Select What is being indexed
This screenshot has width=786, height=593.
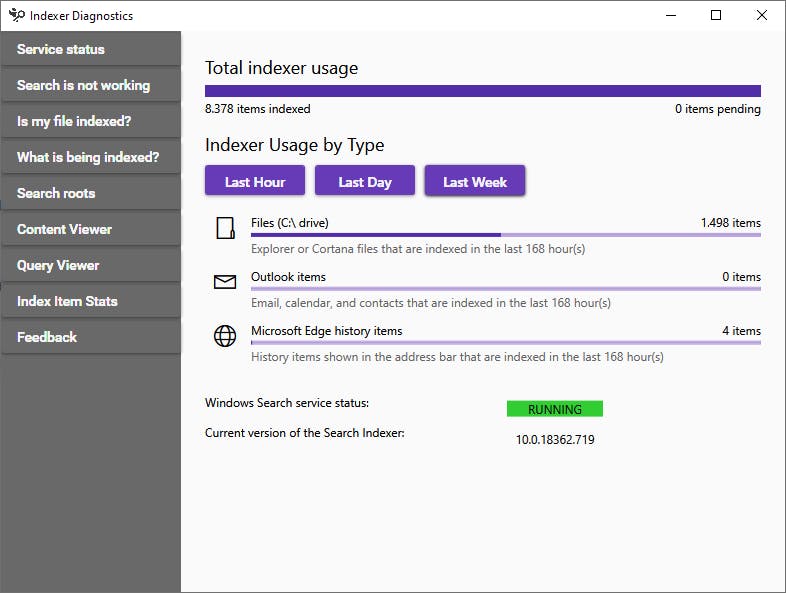tap(90, 157)
